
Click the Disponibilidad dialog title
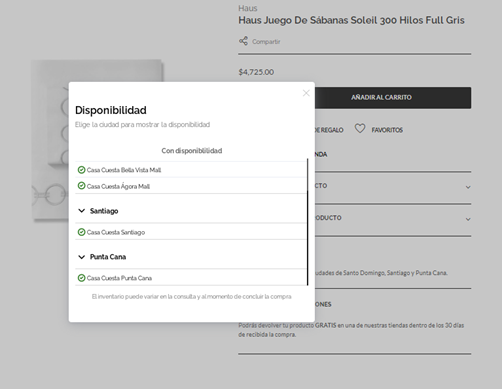111,110
